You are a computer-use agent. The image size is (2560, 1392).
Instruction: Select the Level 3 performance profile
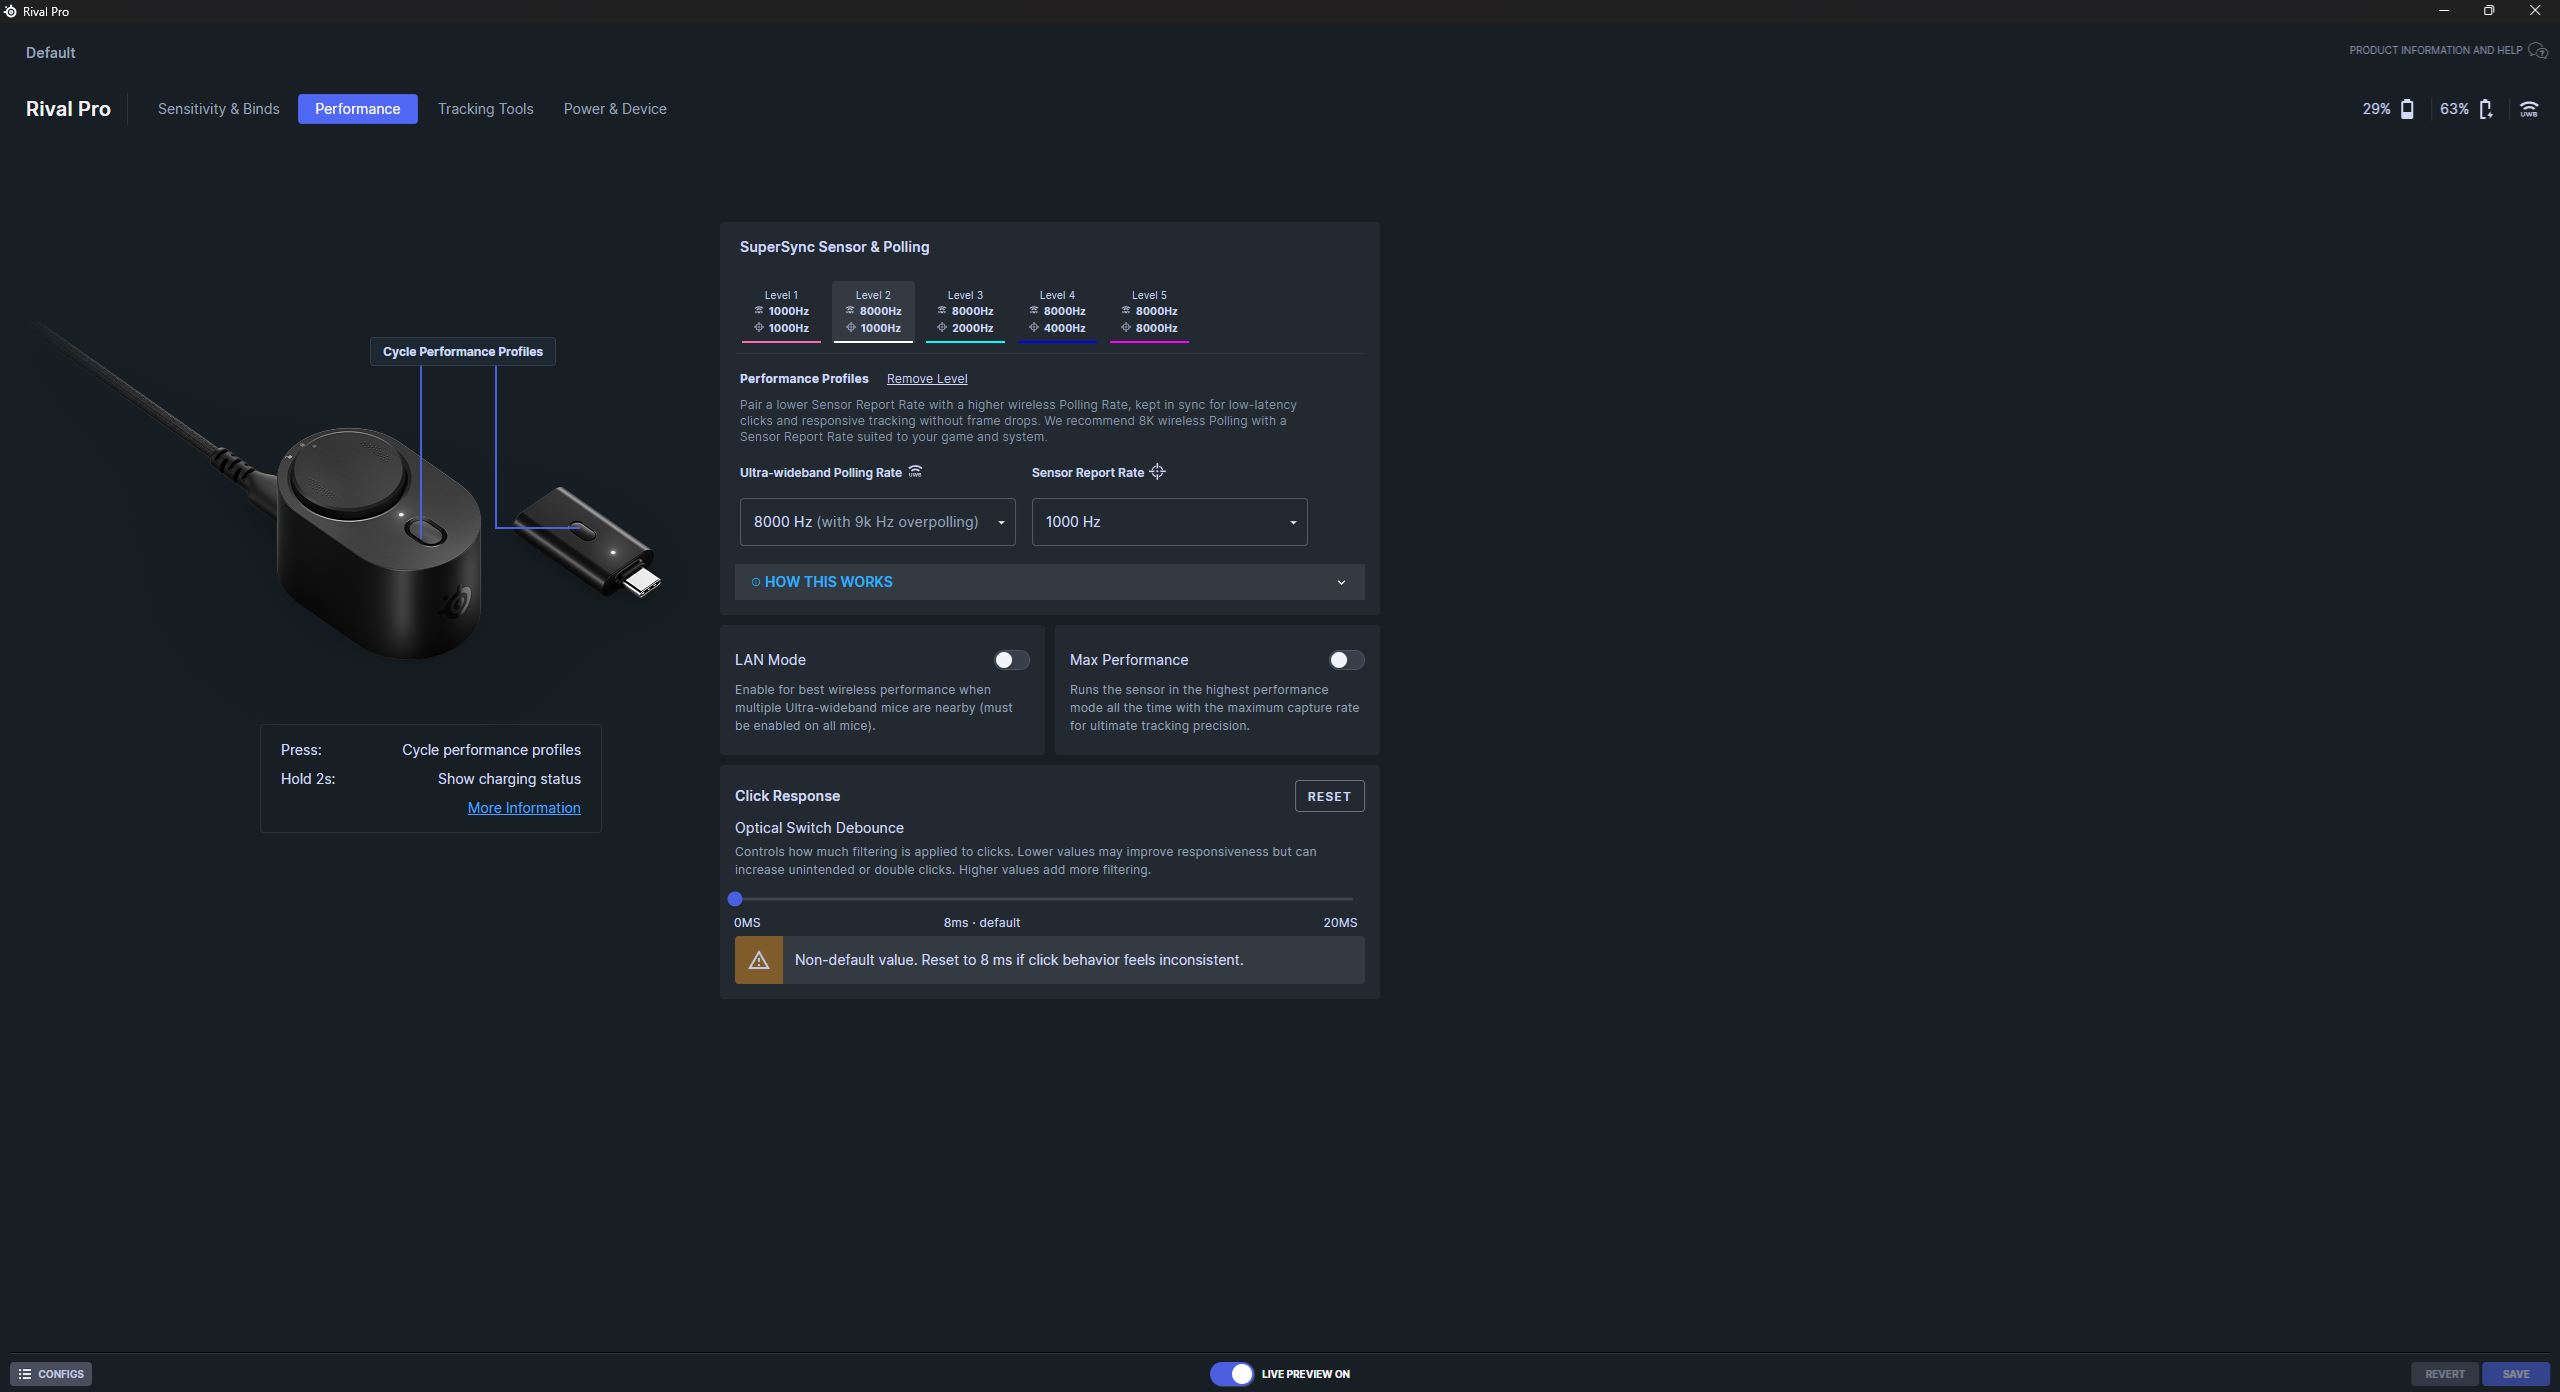click(x=965, y=312)
